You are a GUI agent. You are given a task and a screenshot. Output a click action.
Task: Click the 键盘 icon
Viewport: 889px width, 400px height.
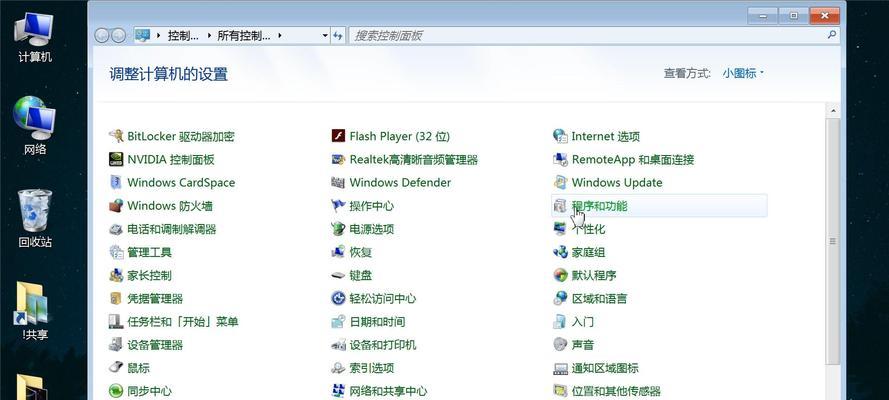pos(338,275)
